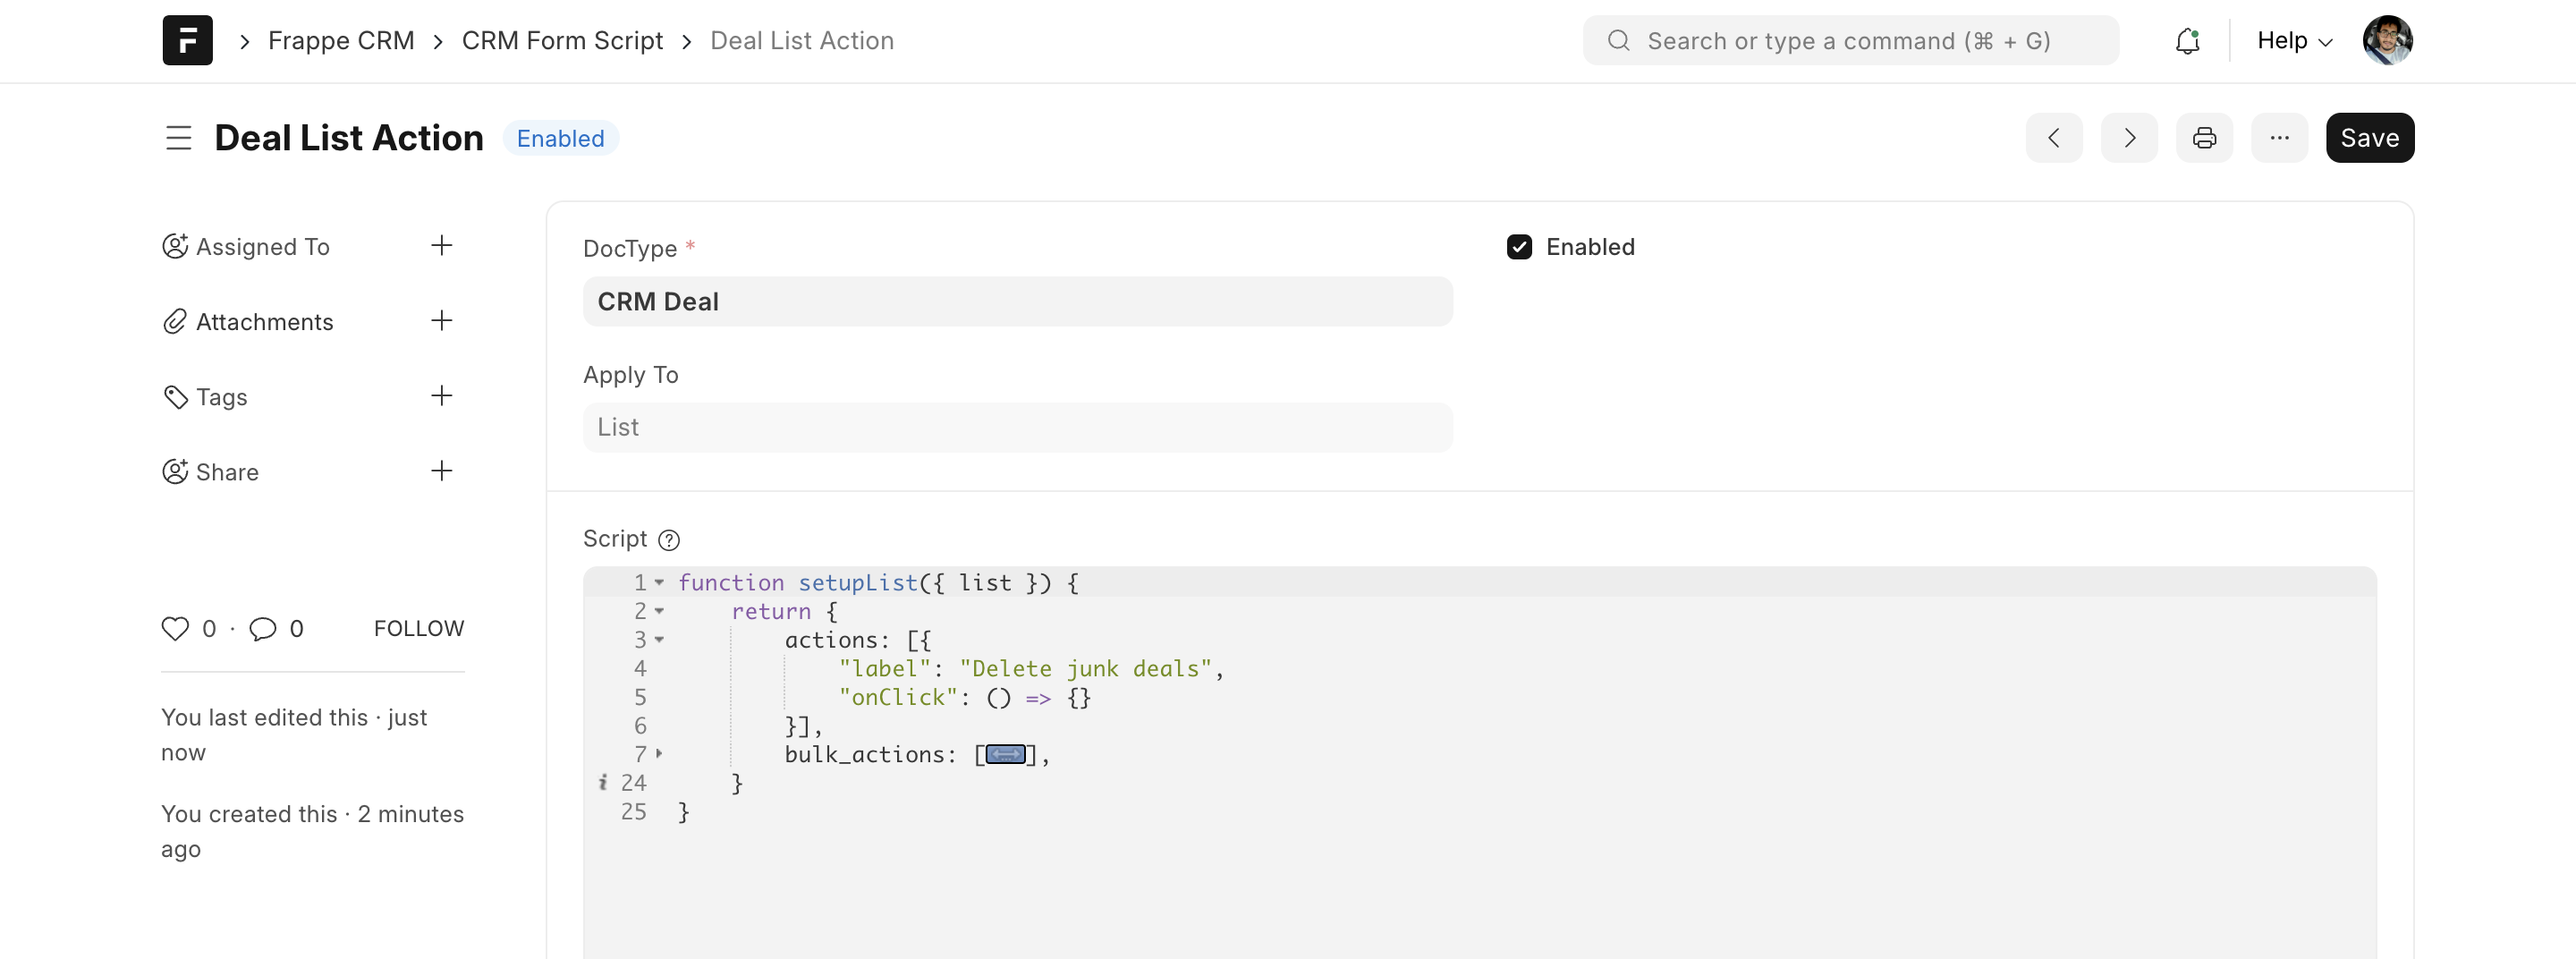The image size is (2576, 959).
Task: Click the setupList function name
Action: pos(858,583)
